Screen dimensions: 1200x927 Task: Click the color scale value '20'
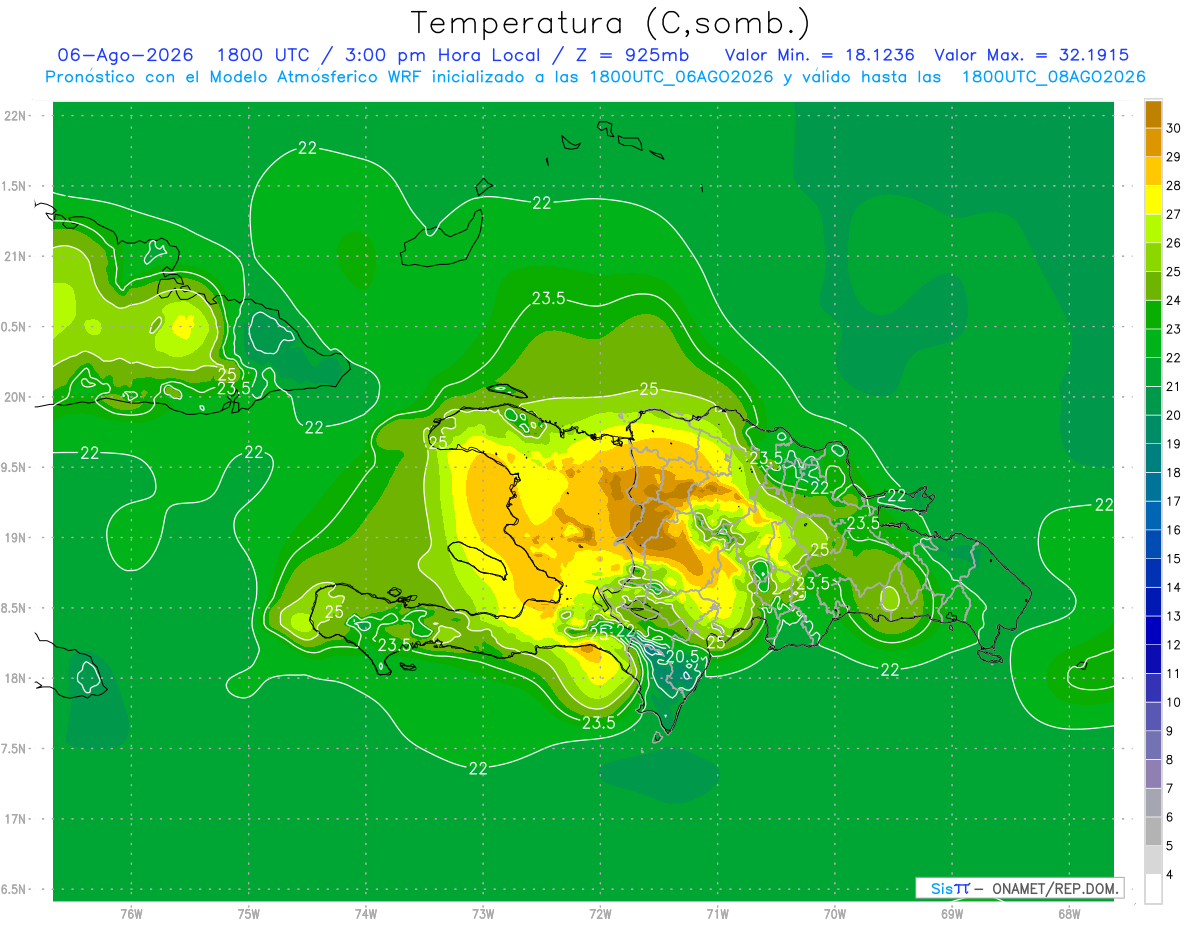click(1175, 415)
